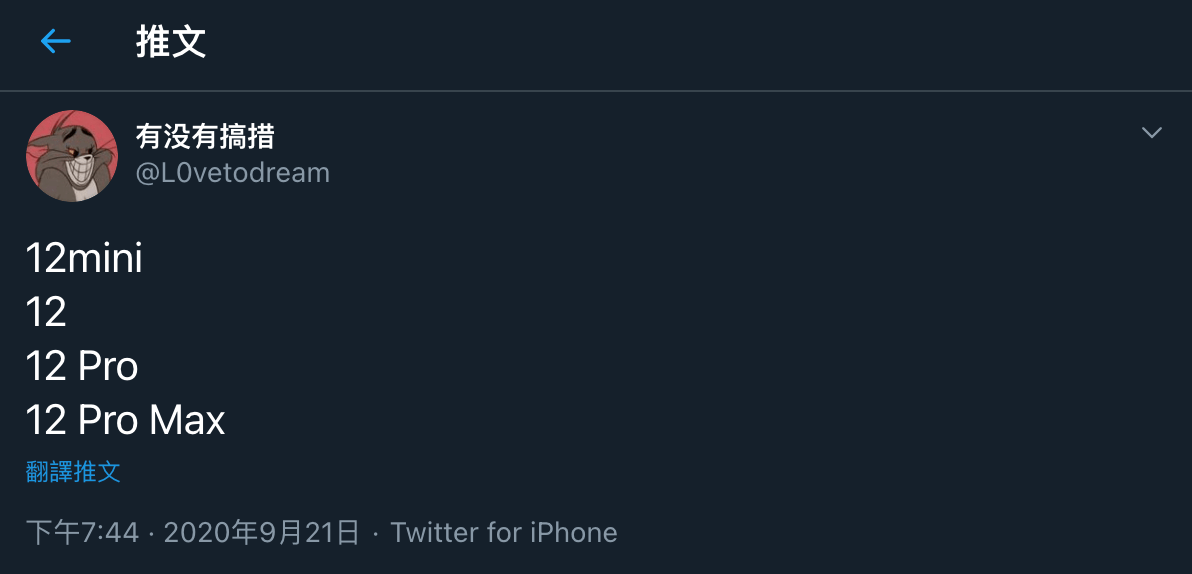Click the 12 Pro Max tweet line
The height and width of the screenshot is (574, 1192).
pyautogui.click(x=126, y=420)
